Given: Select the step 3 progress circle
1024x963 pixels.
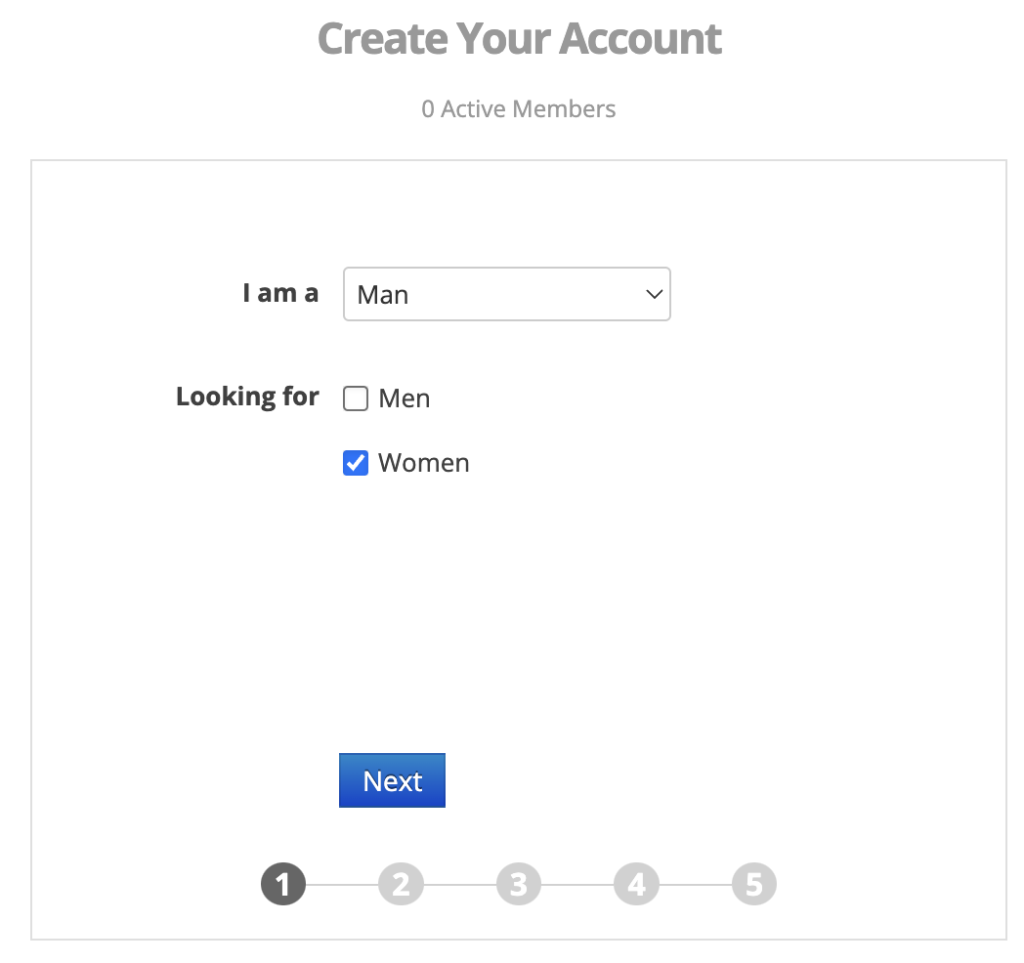Looking at the screenshot, I should pyautogui.click(x=518, y=884).
